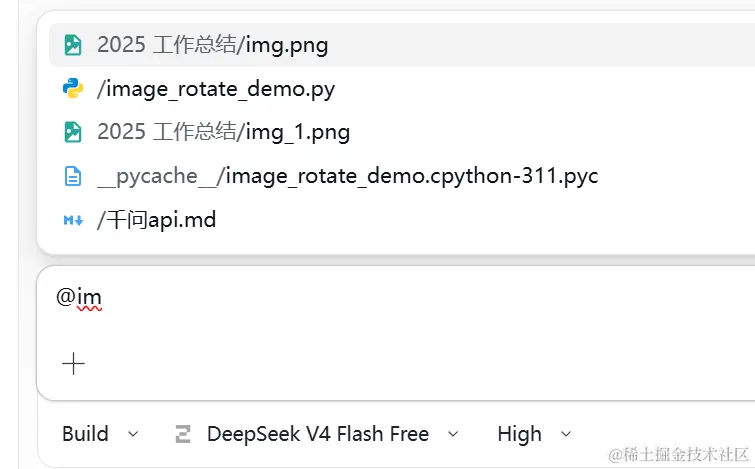The image size is (755, 469).
Task: Expand the chevron after DeepSeek V4 Flash Free
Action: (x=453, y=434)
